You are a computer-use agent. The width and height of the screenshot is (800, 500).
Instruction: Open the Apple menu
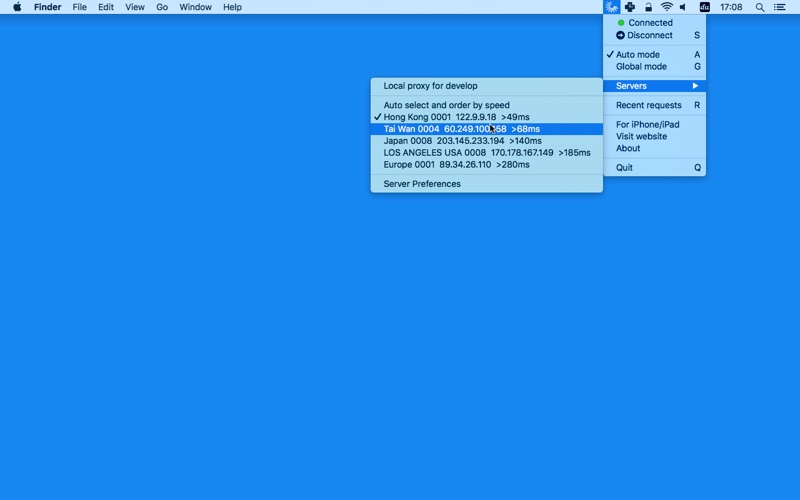17,7
